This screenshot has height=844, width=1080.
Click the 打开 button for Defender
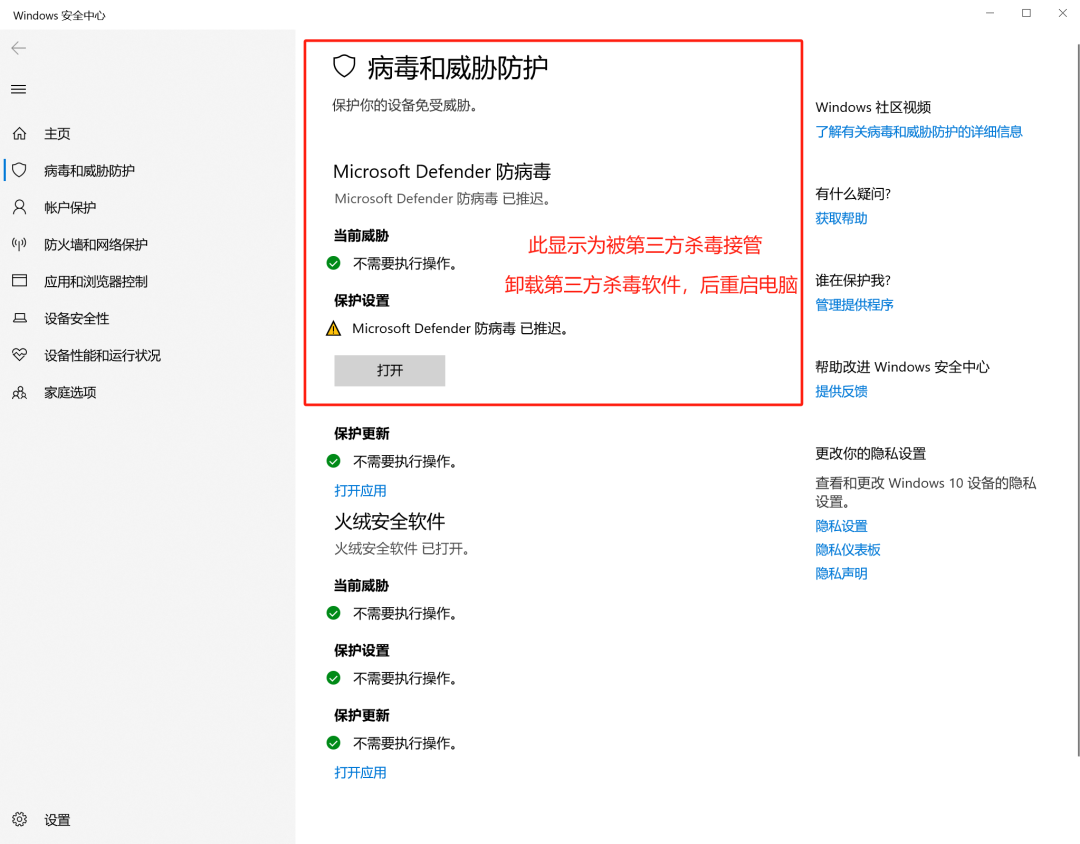(x=390, y=371)
